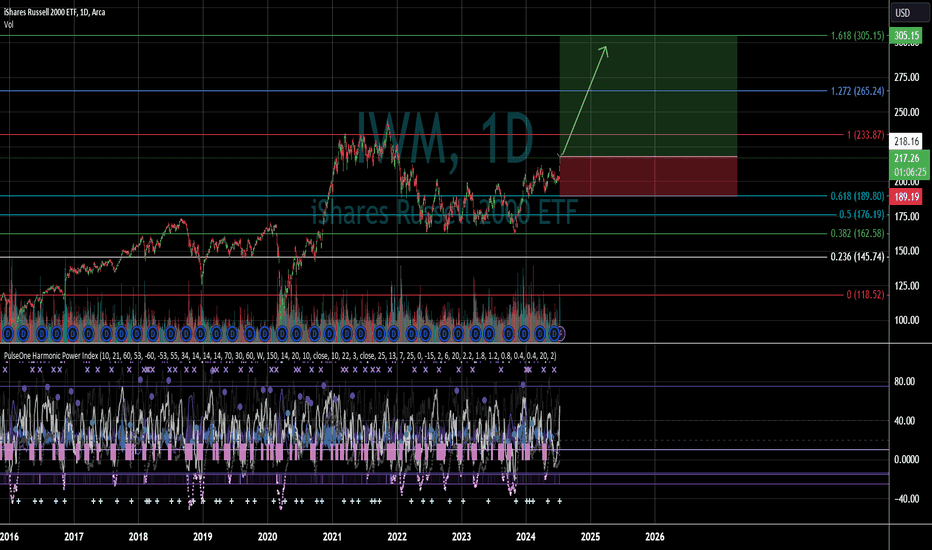Select the Vol indicator legend label
Image resolution: width=932 pixels, height=550 pixels.
click(8, 24)
